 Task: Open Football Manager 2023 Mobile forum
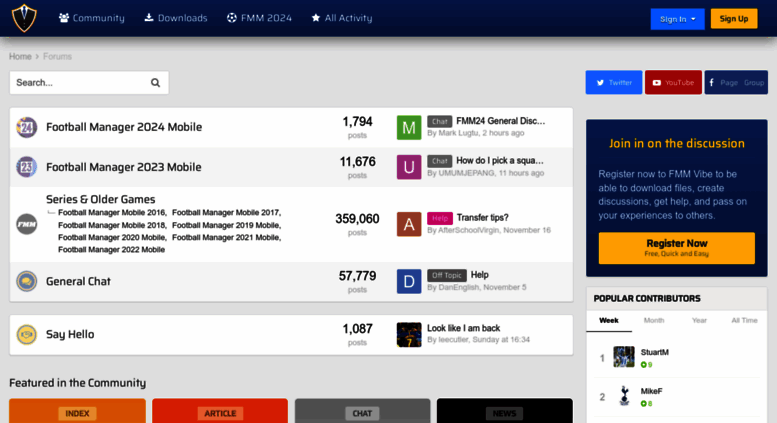[124, 167]
